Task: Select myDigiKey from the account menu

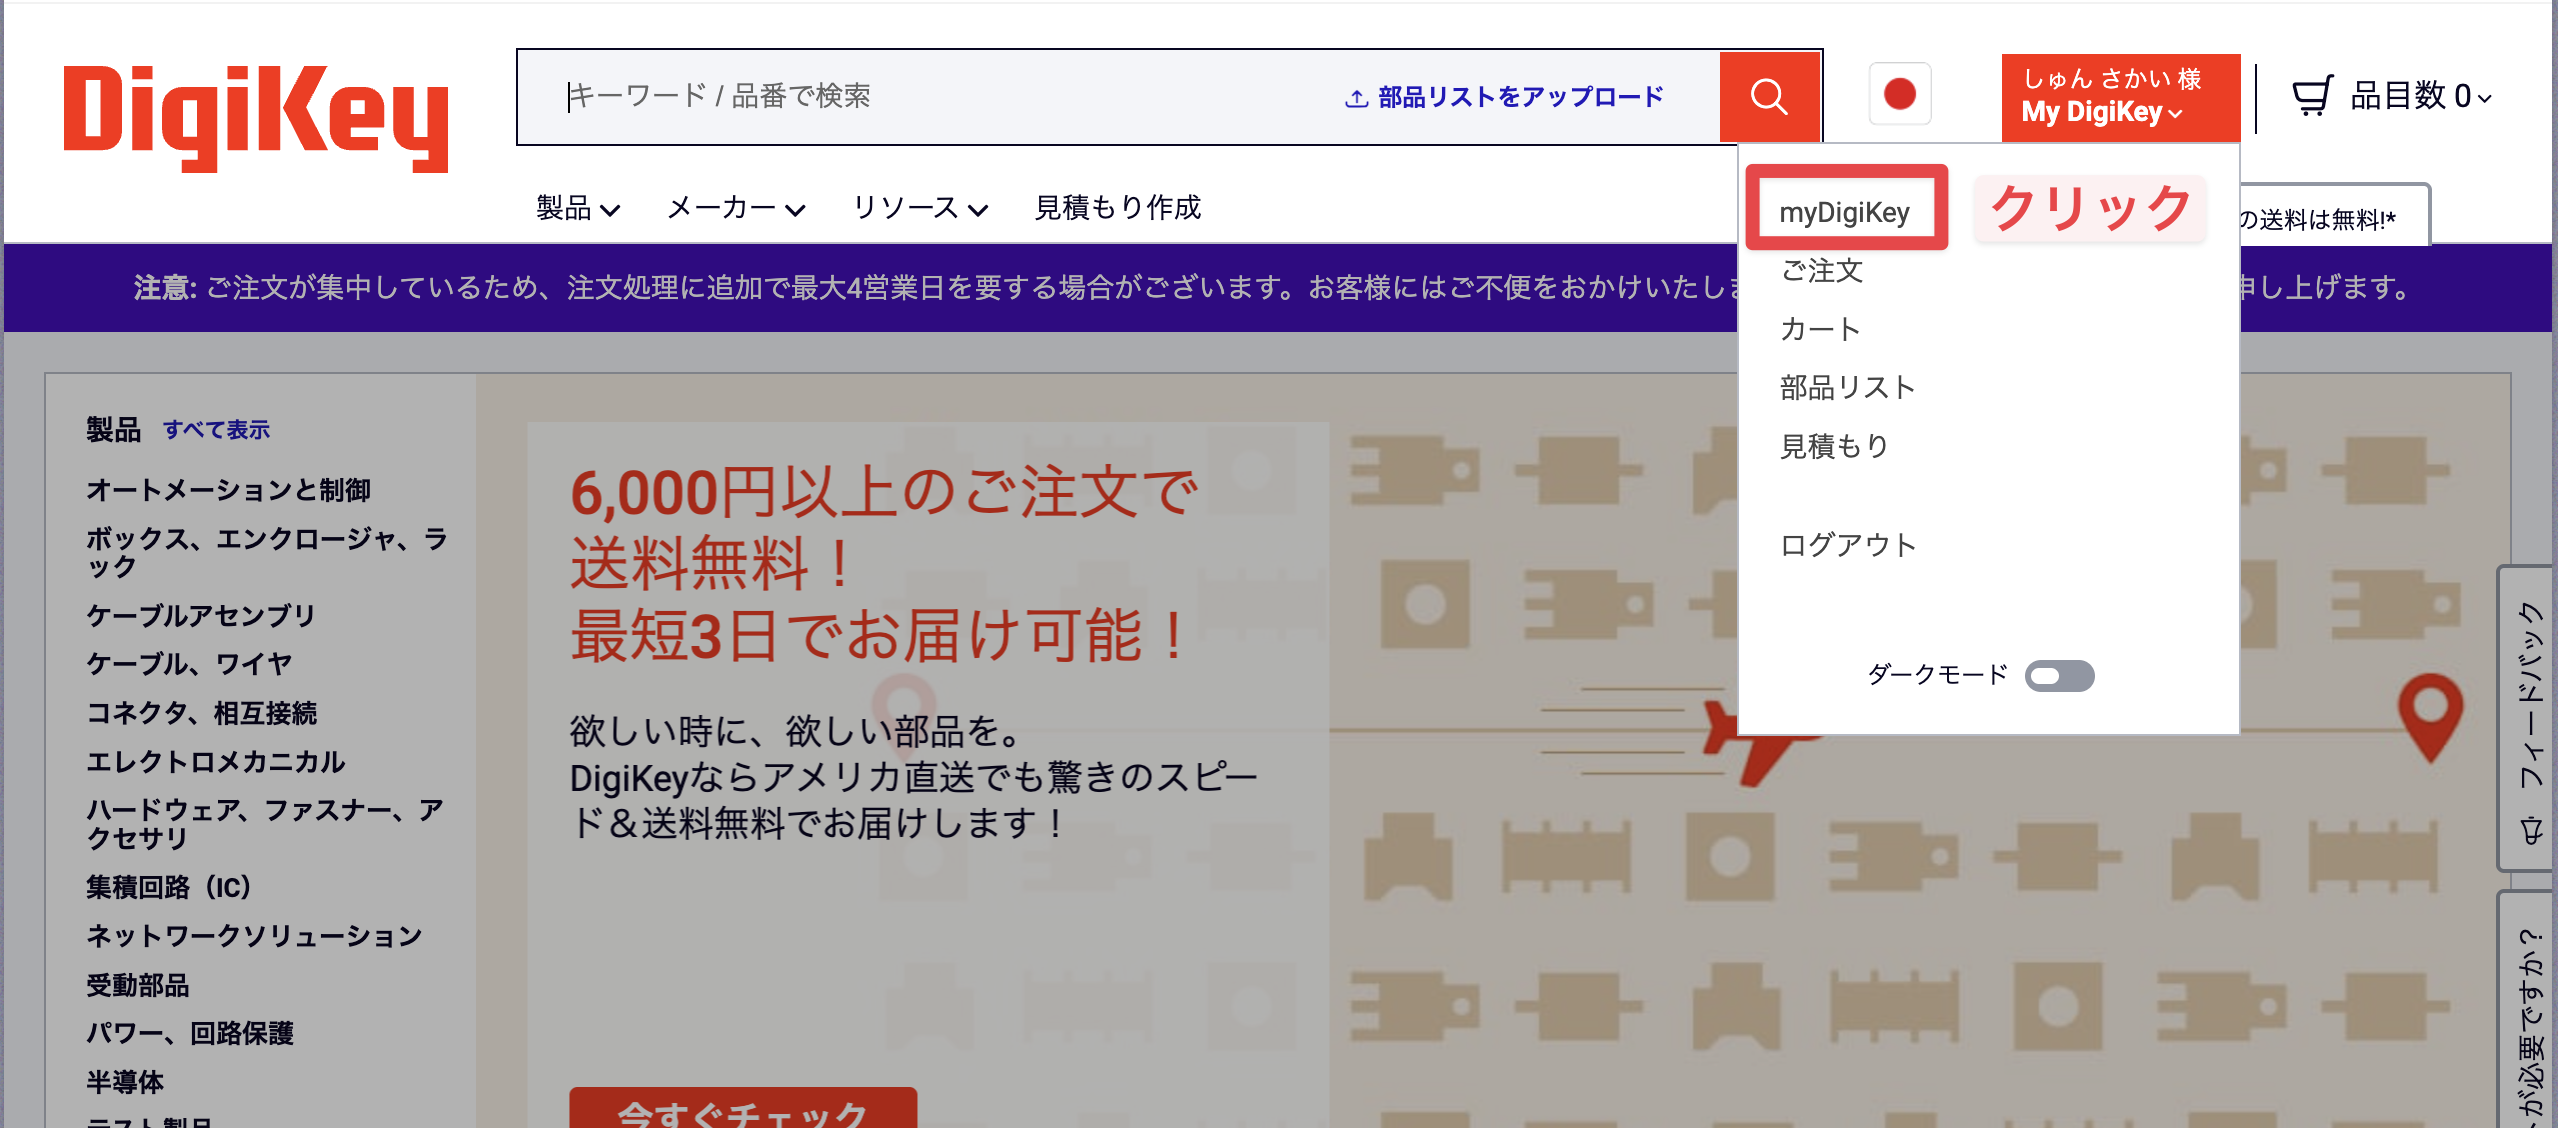Action: click(1844, 212)
